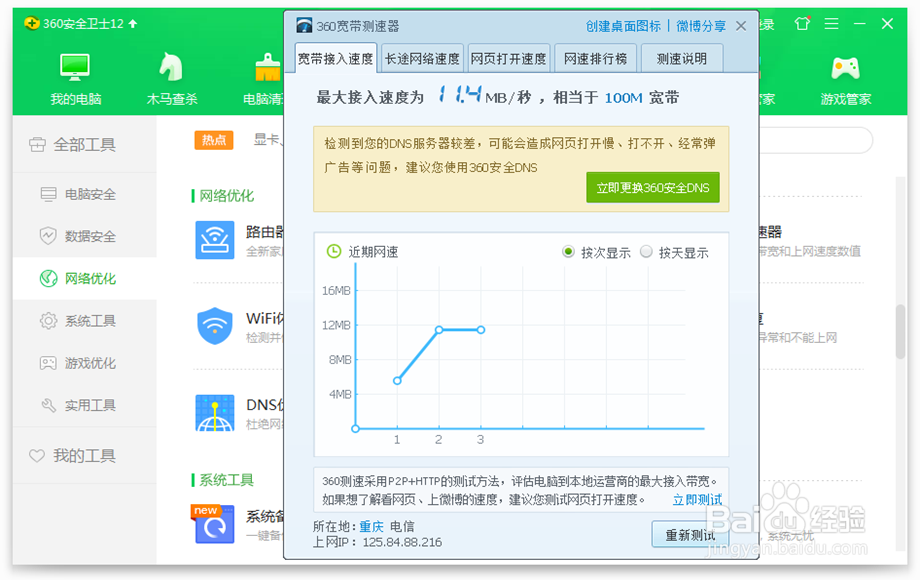Switch to 网页打开速度 tab
This screenshot has height=580, width=920.
click(x=509, y=59)
